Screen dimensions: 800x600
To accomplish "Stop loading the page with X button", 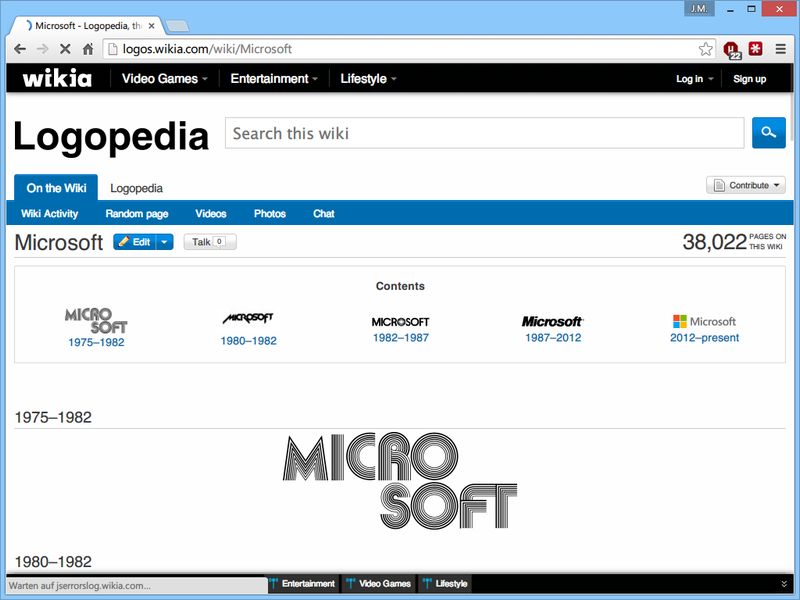I will (65, 49).
